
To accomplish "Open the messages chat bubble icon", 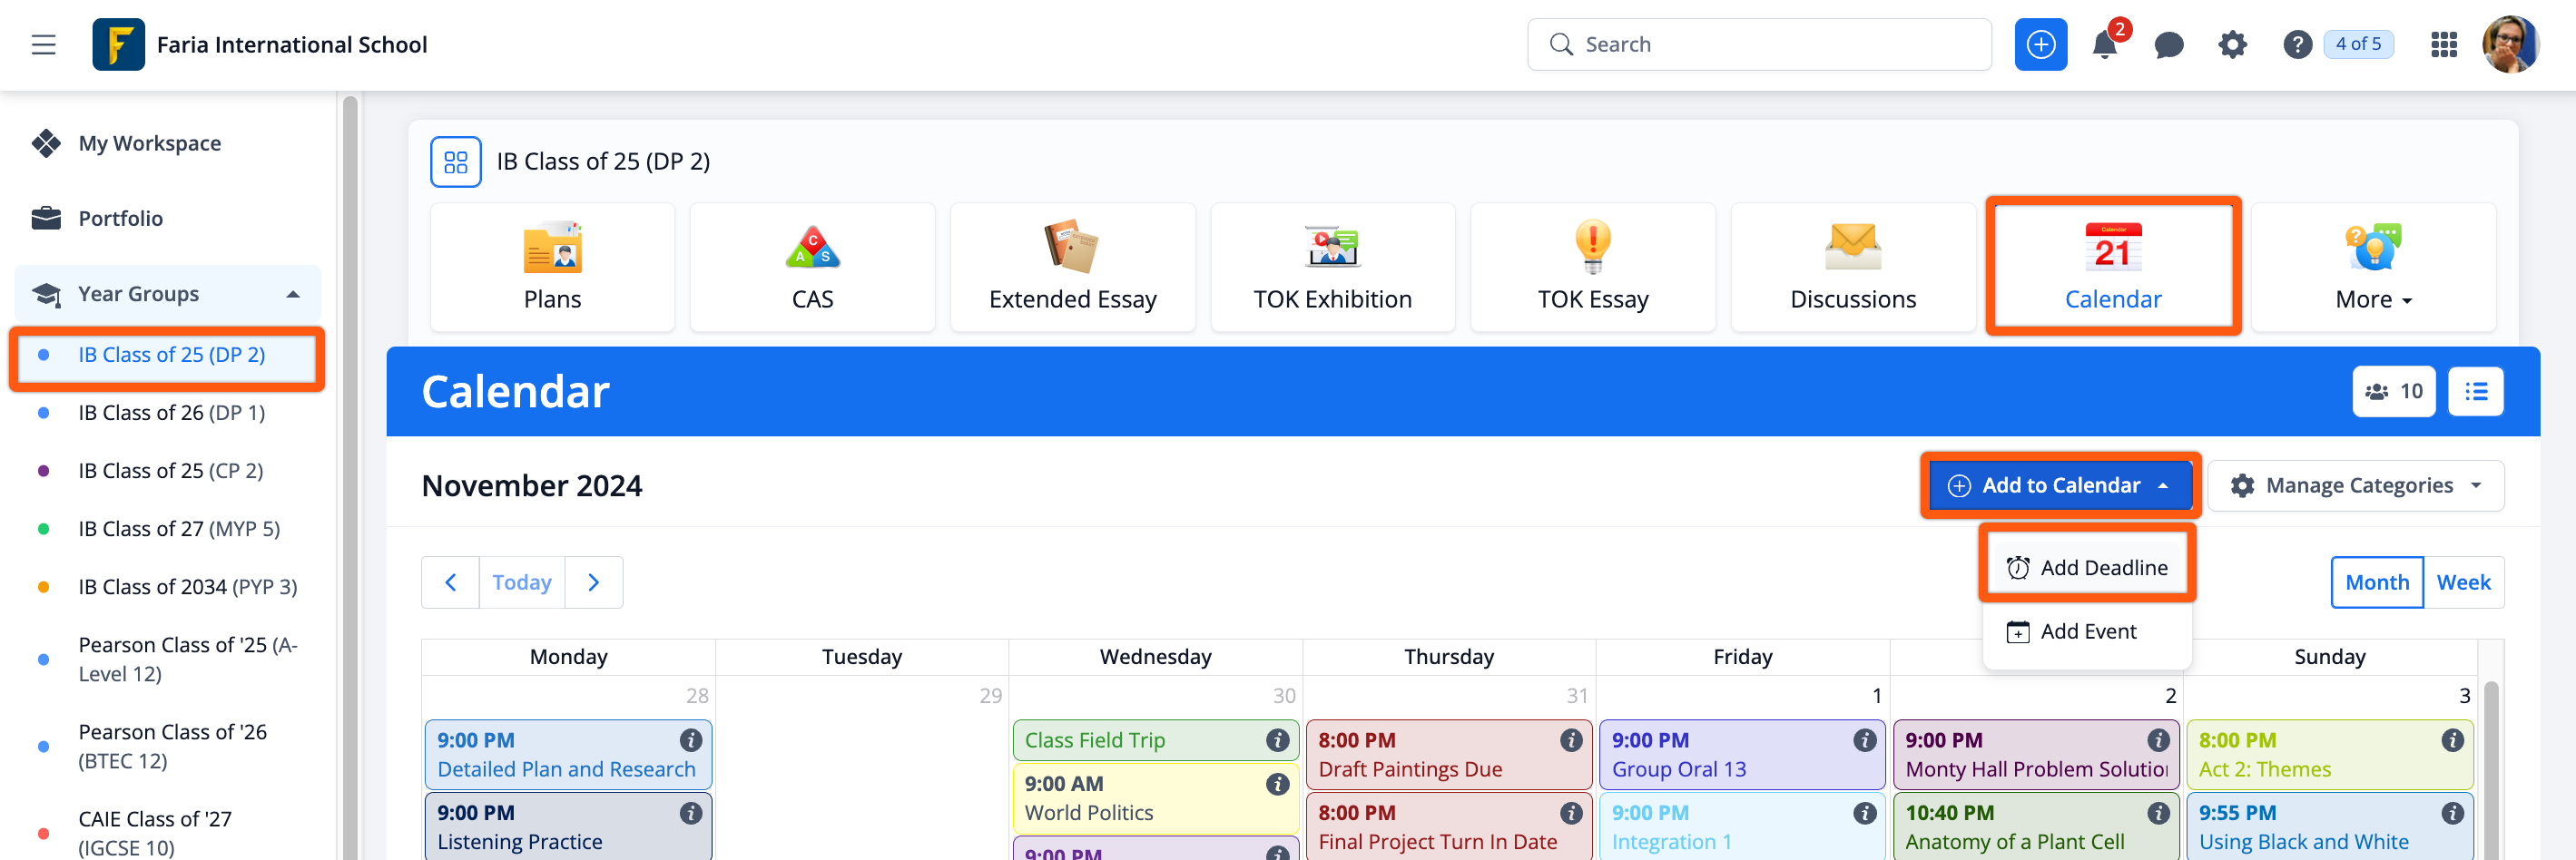I will (2168, 45).
